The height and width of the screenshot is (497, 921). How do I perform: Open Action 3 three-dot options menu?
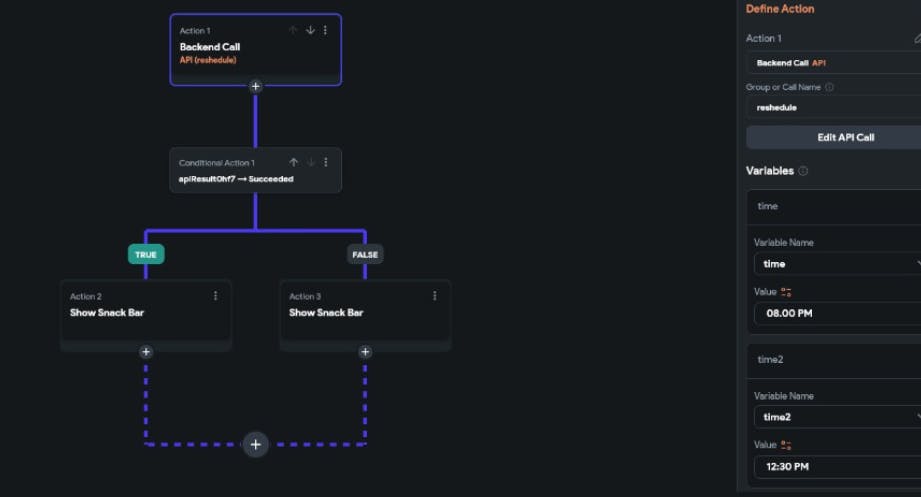434,296
